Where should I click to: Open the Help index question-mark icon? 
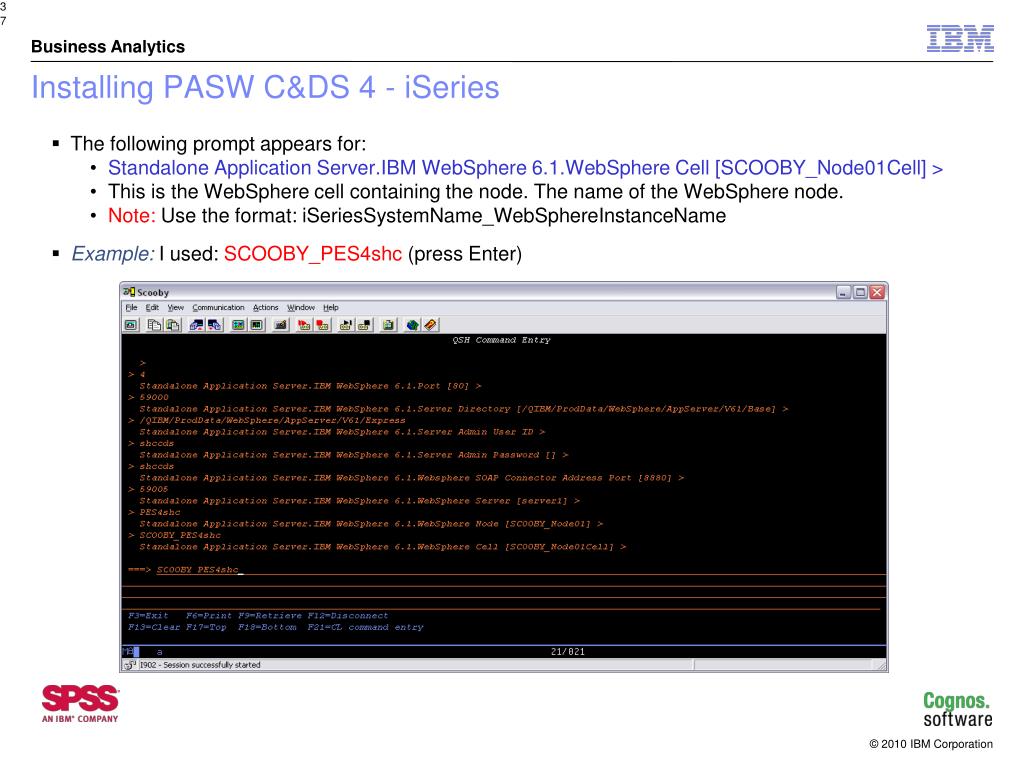pos(430,325)
